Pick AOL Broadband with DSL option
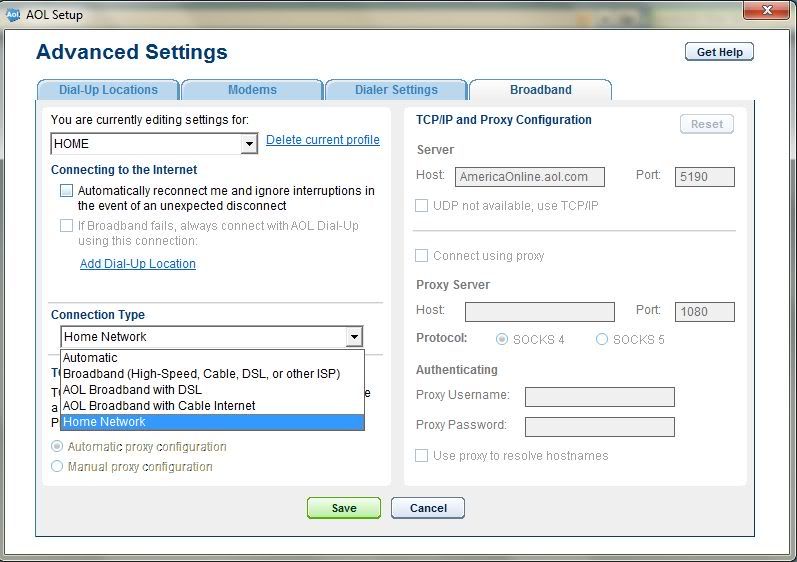 tap(212, 390)
